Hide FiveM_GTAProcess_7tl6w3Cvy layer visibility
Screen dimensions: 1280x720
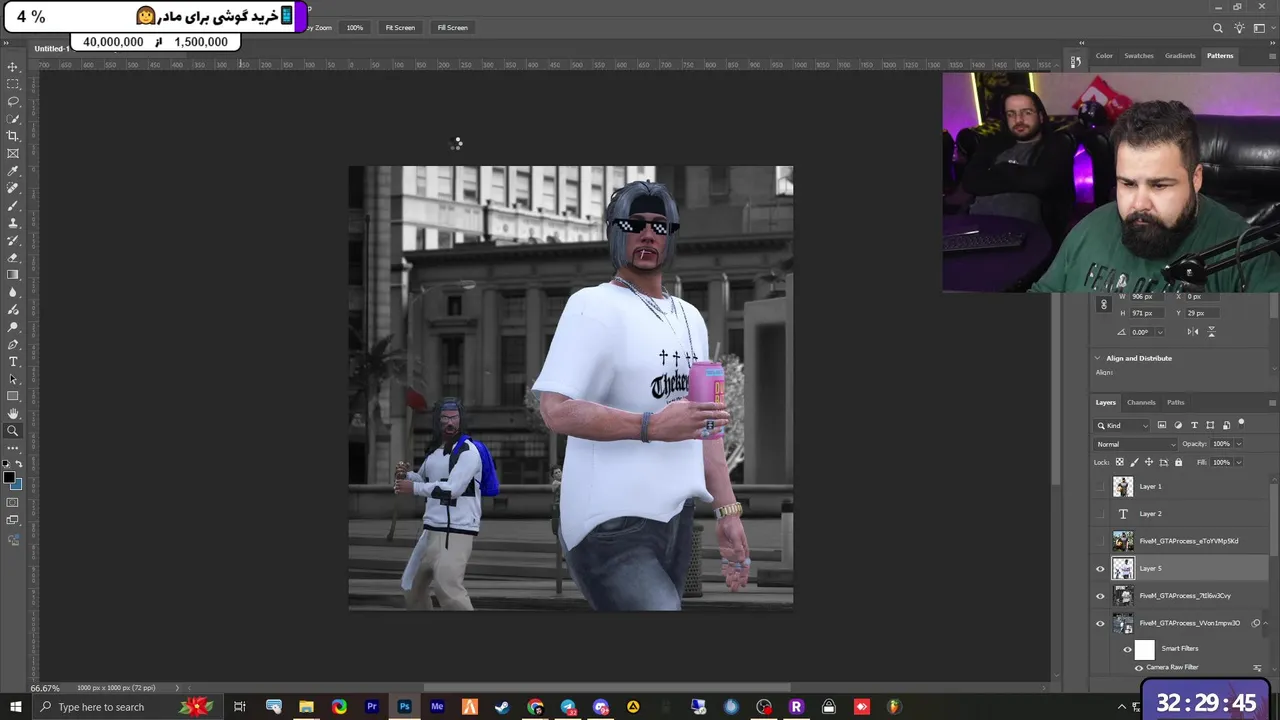(1101, 596)
